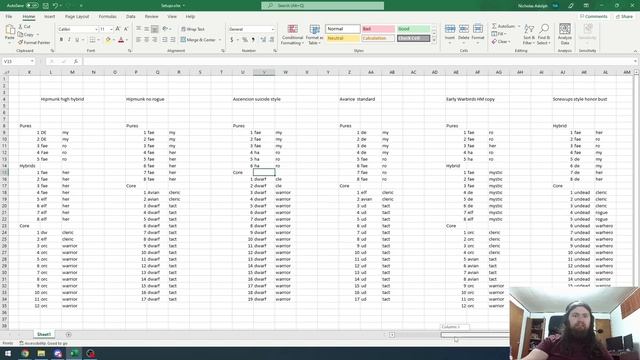Switch to the Insert tab

coord(50,17)
